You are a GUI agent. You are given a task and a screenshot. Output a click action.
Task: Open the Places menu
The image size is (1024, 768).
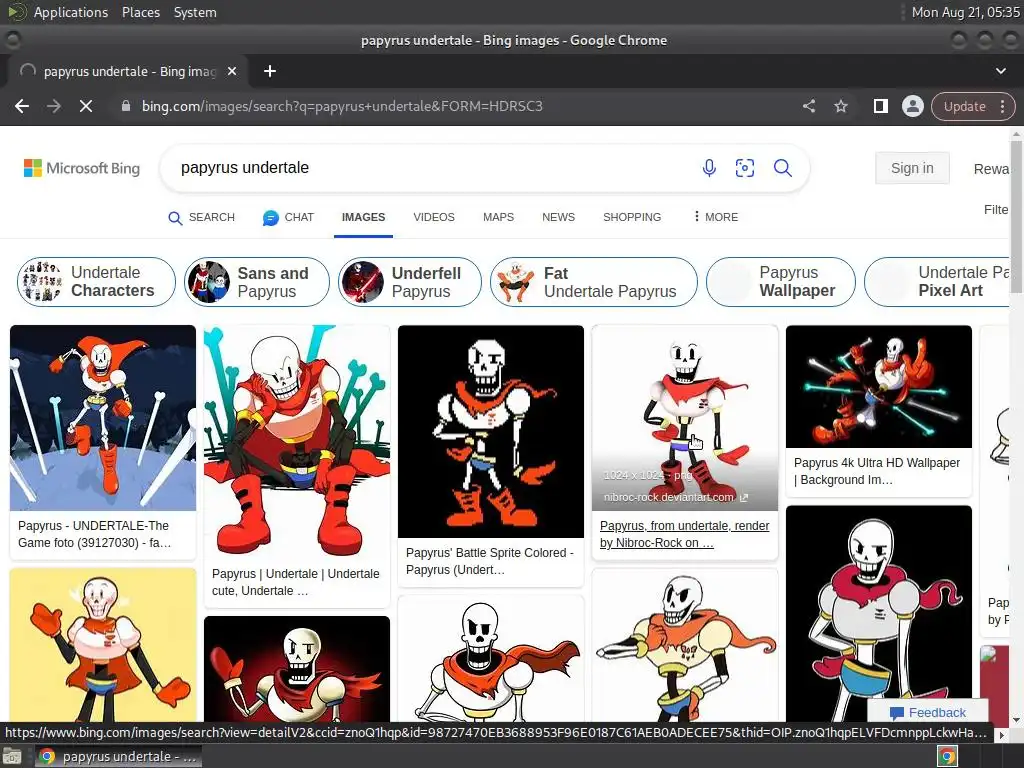(x=140, y=12)
